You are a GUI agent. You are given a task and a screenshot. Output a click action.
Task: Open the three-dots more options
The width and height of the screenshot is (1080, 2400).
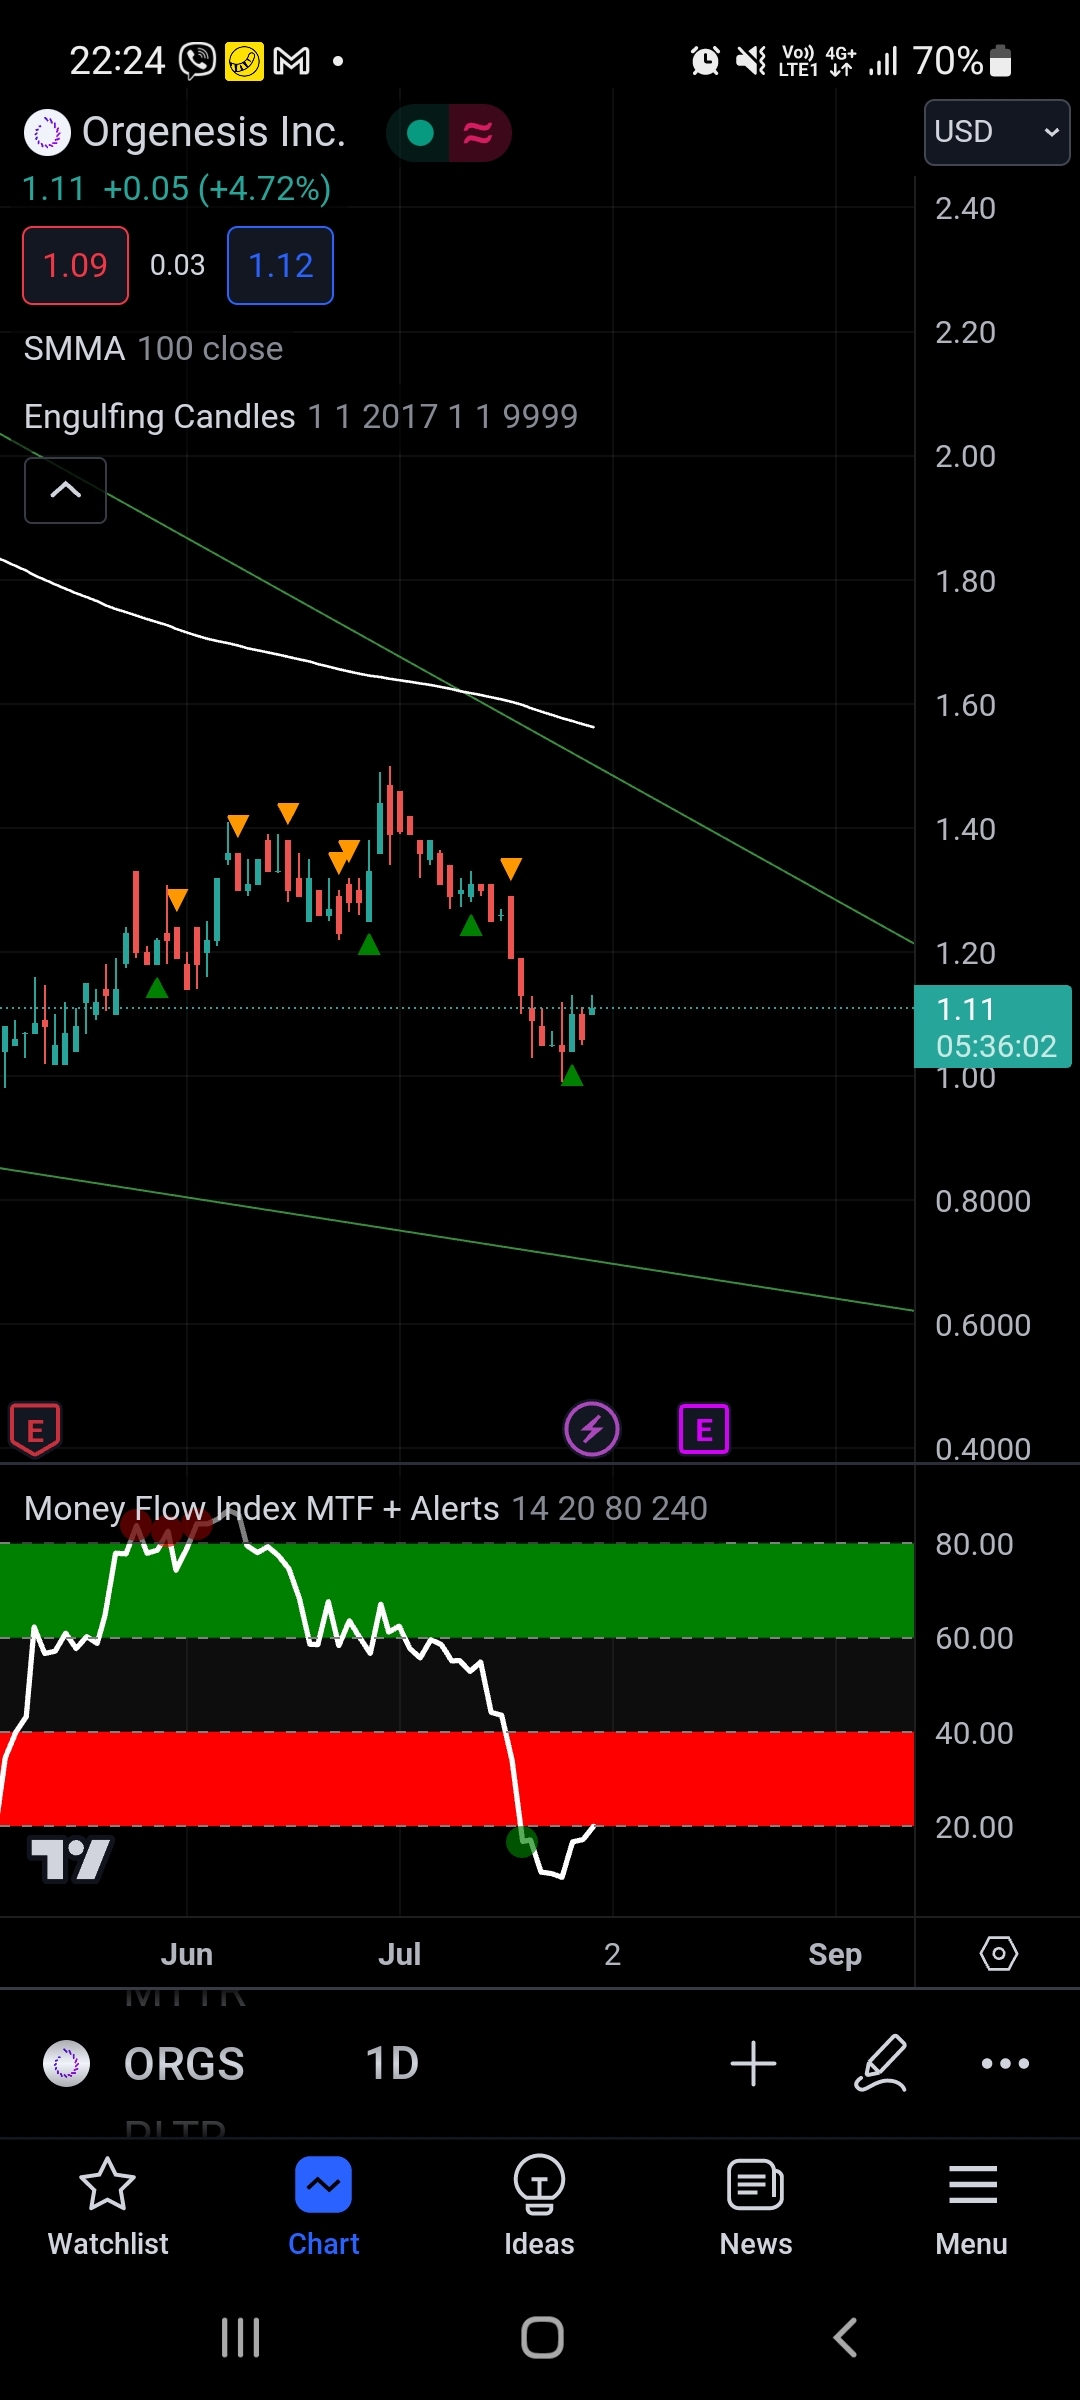point(1005,2064)
